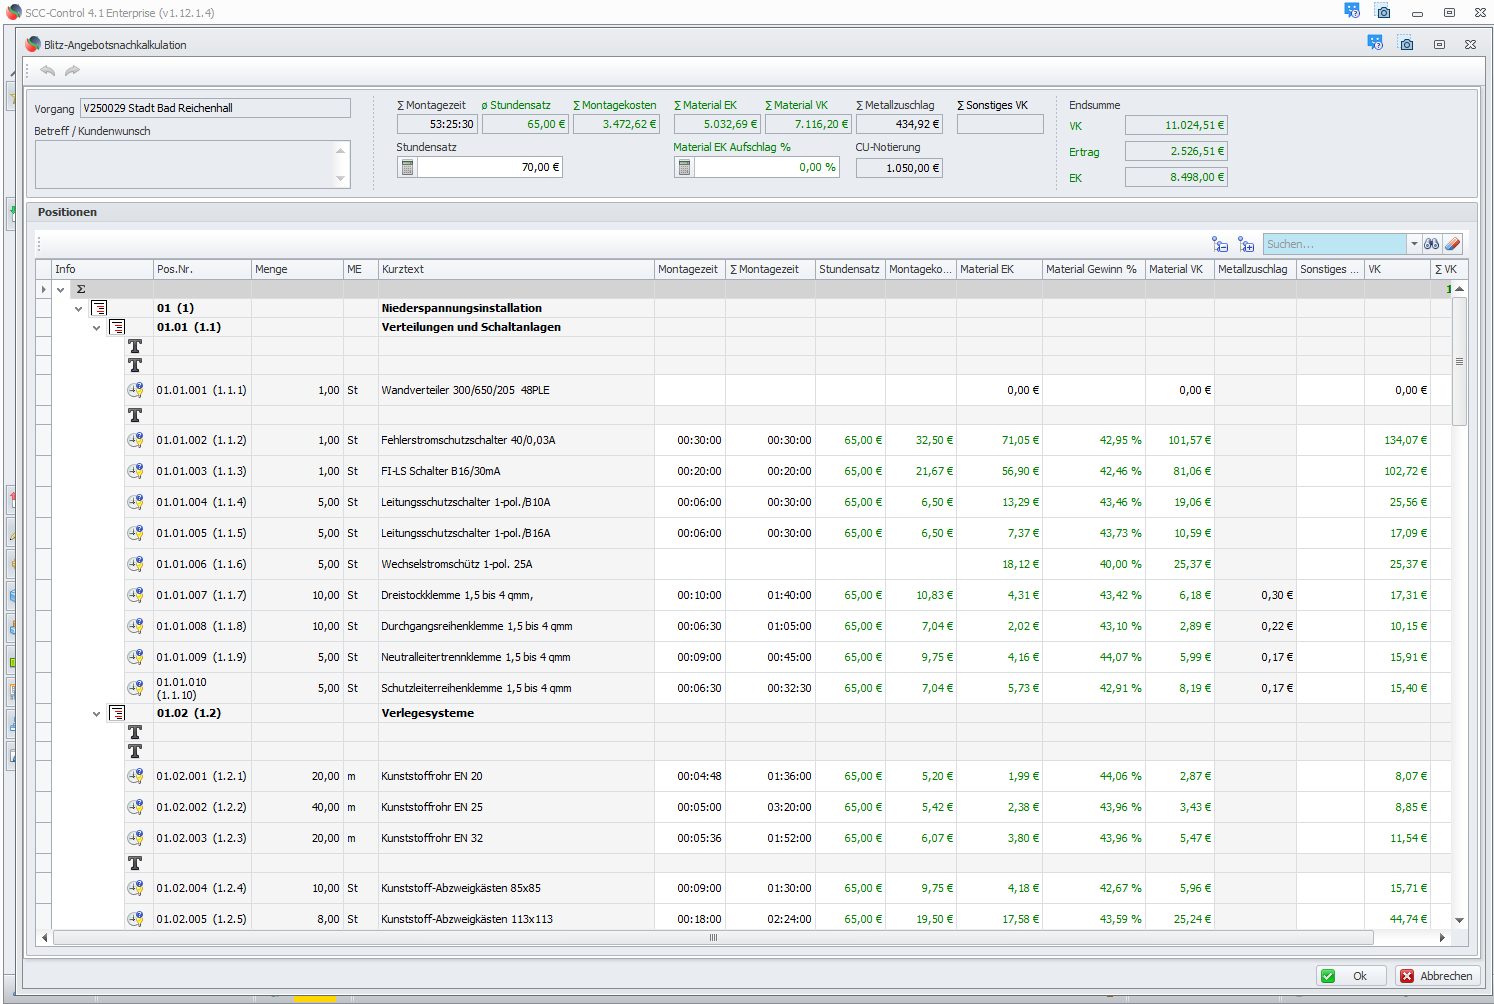This screenshot has width=1494, height=1004.
Task: Expand all tree nodes using the plus icon
Action: point(1246,244)
